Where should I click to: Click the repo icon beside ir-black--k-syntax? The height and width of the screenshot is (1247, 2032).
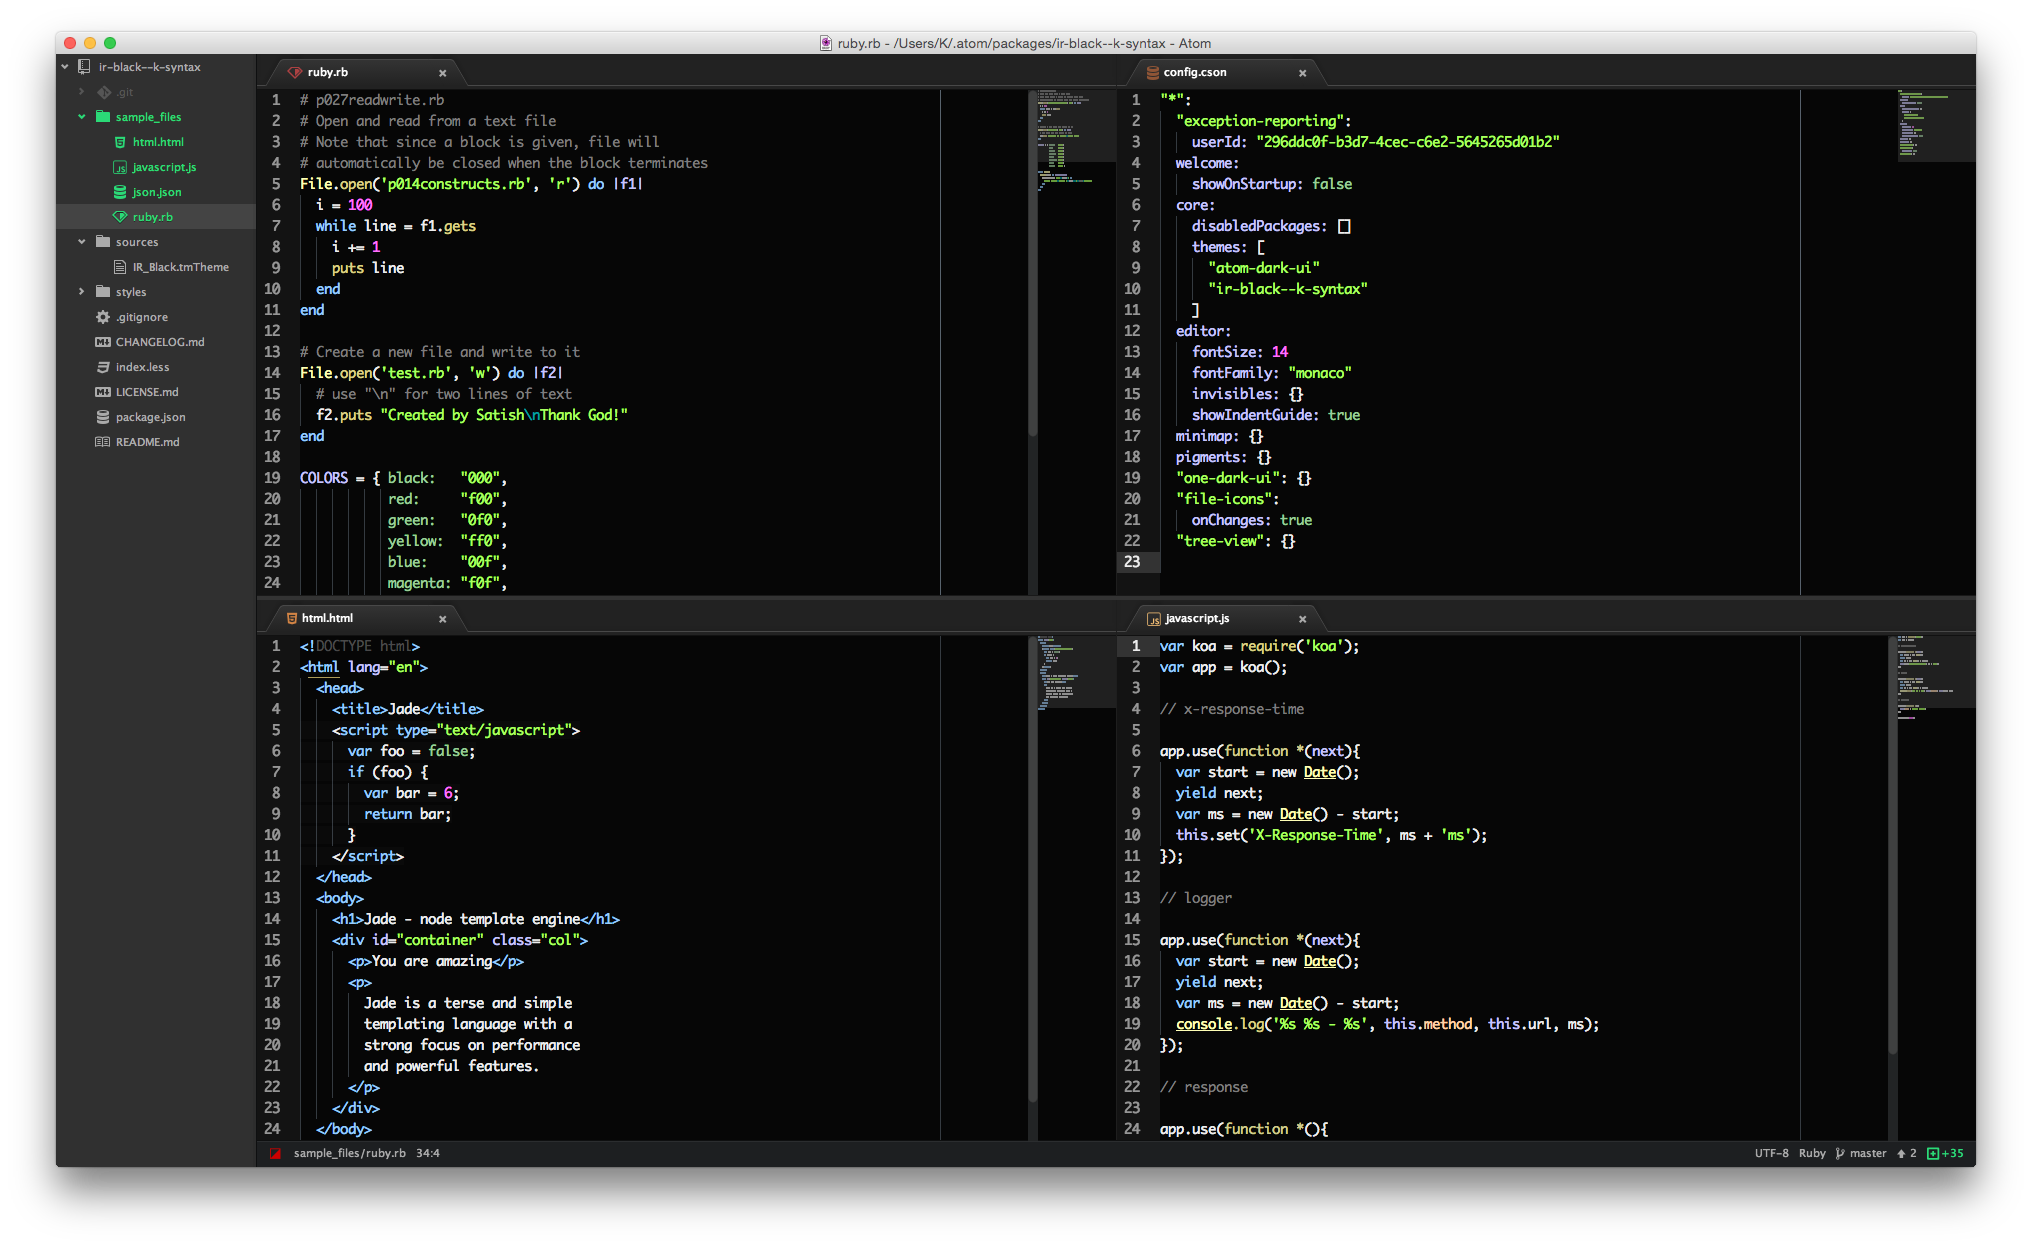[85, 67]
